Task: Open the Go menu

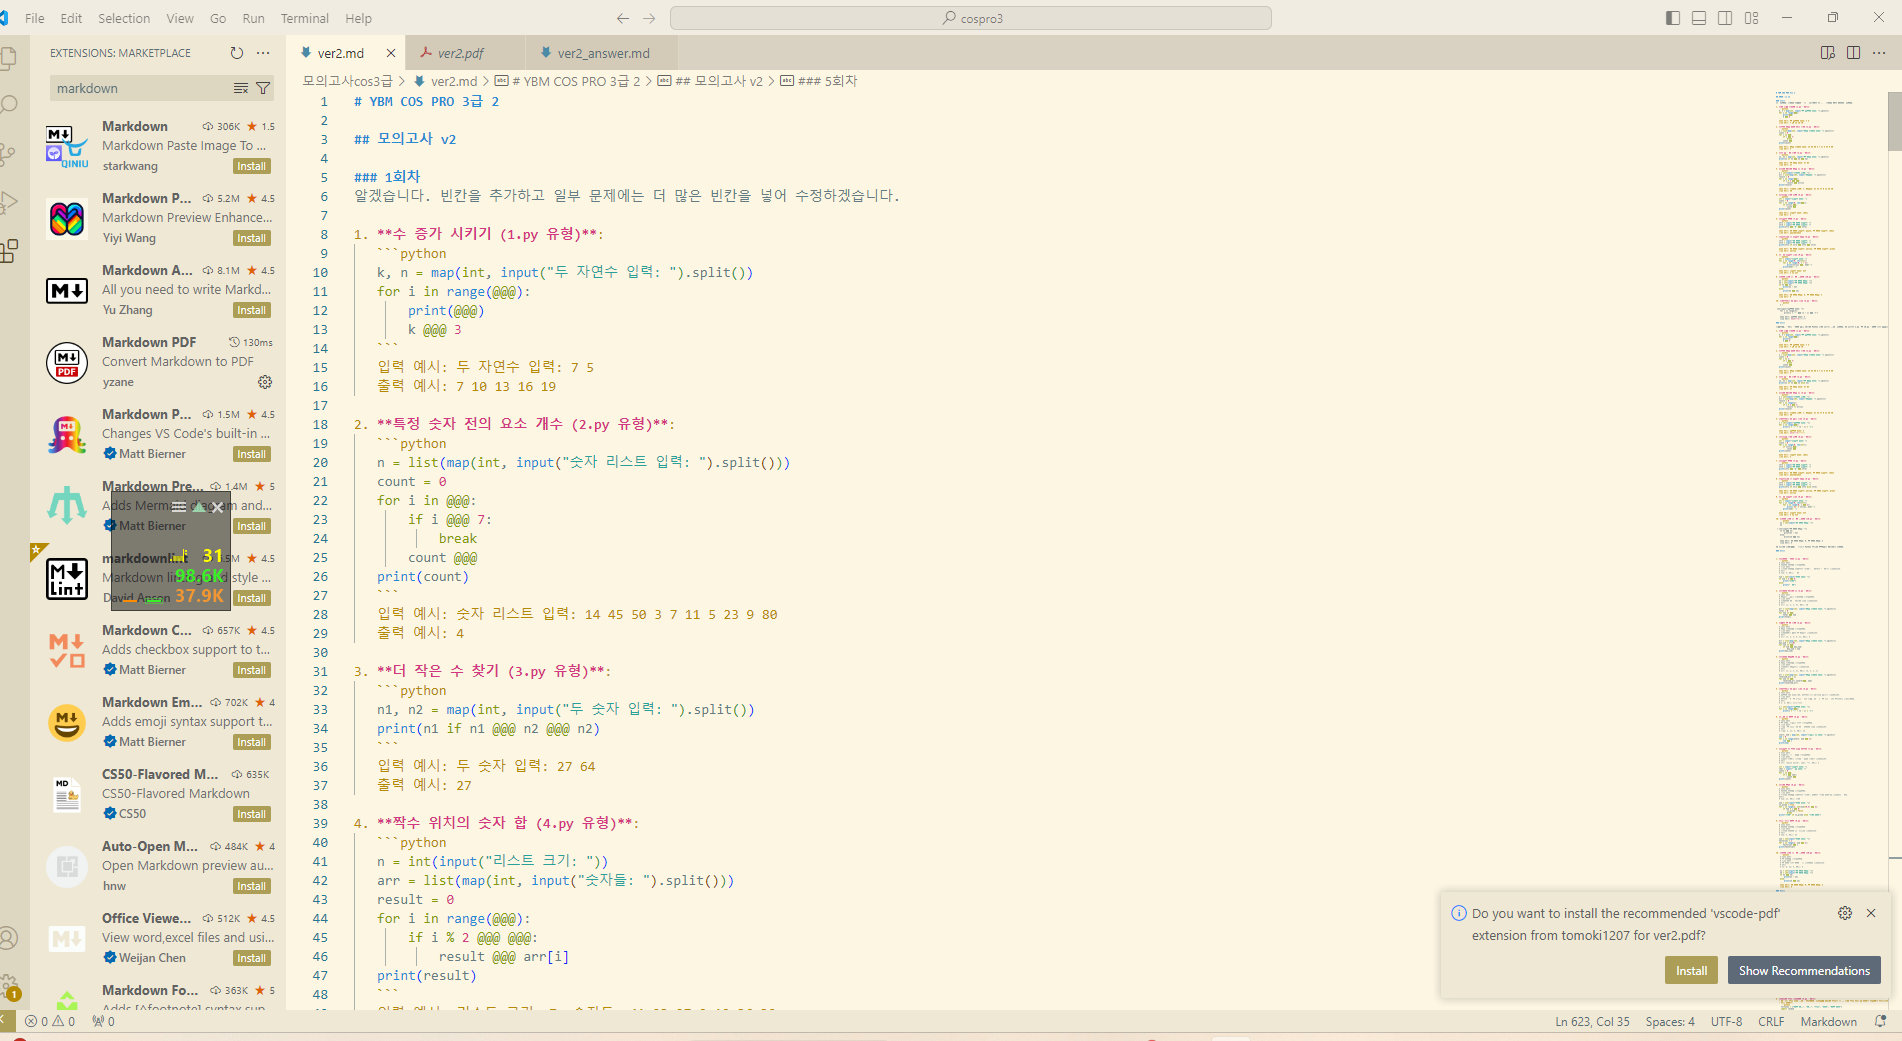Action: 218,18
